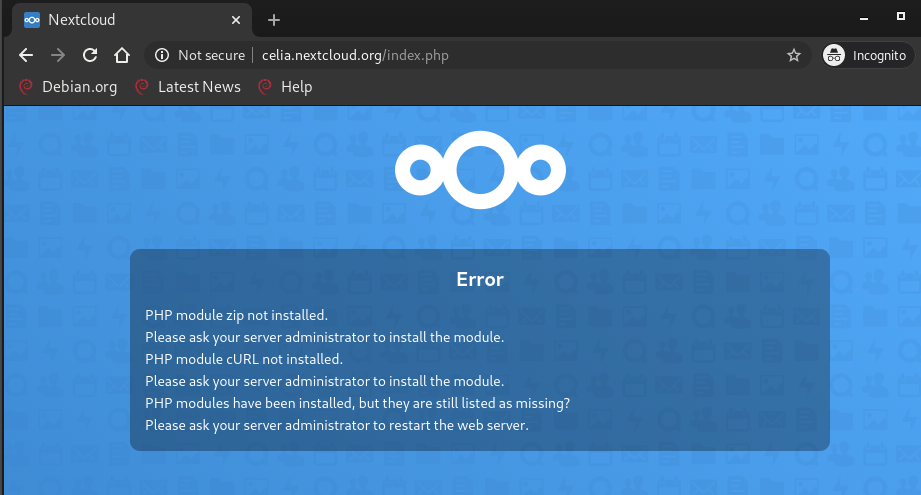Click the forward navigation arrow
The width and height of the screenshot is (921, 495).
[58, 55]
